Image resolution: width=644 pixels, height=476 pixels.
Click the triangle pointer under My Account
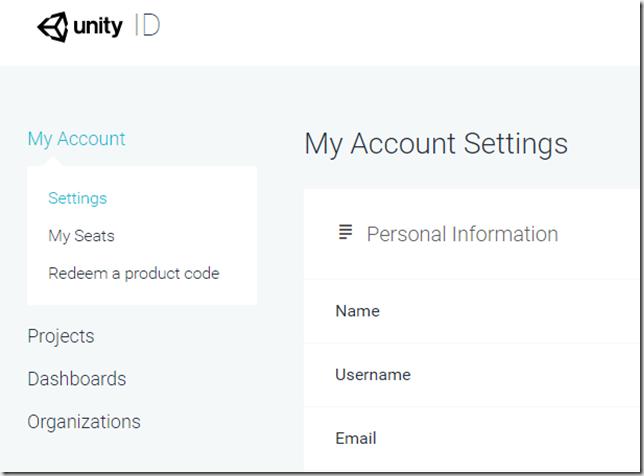(x=53, y=161)
